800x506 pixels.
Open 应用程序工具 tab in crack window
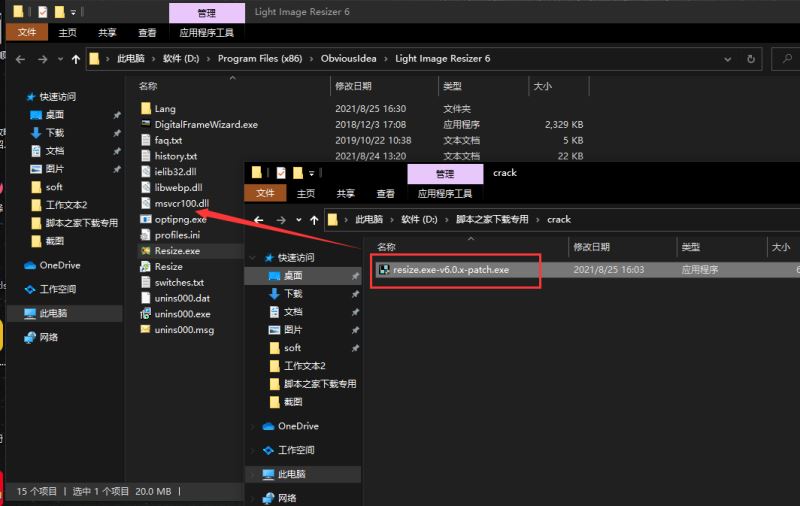click(445, 194)
